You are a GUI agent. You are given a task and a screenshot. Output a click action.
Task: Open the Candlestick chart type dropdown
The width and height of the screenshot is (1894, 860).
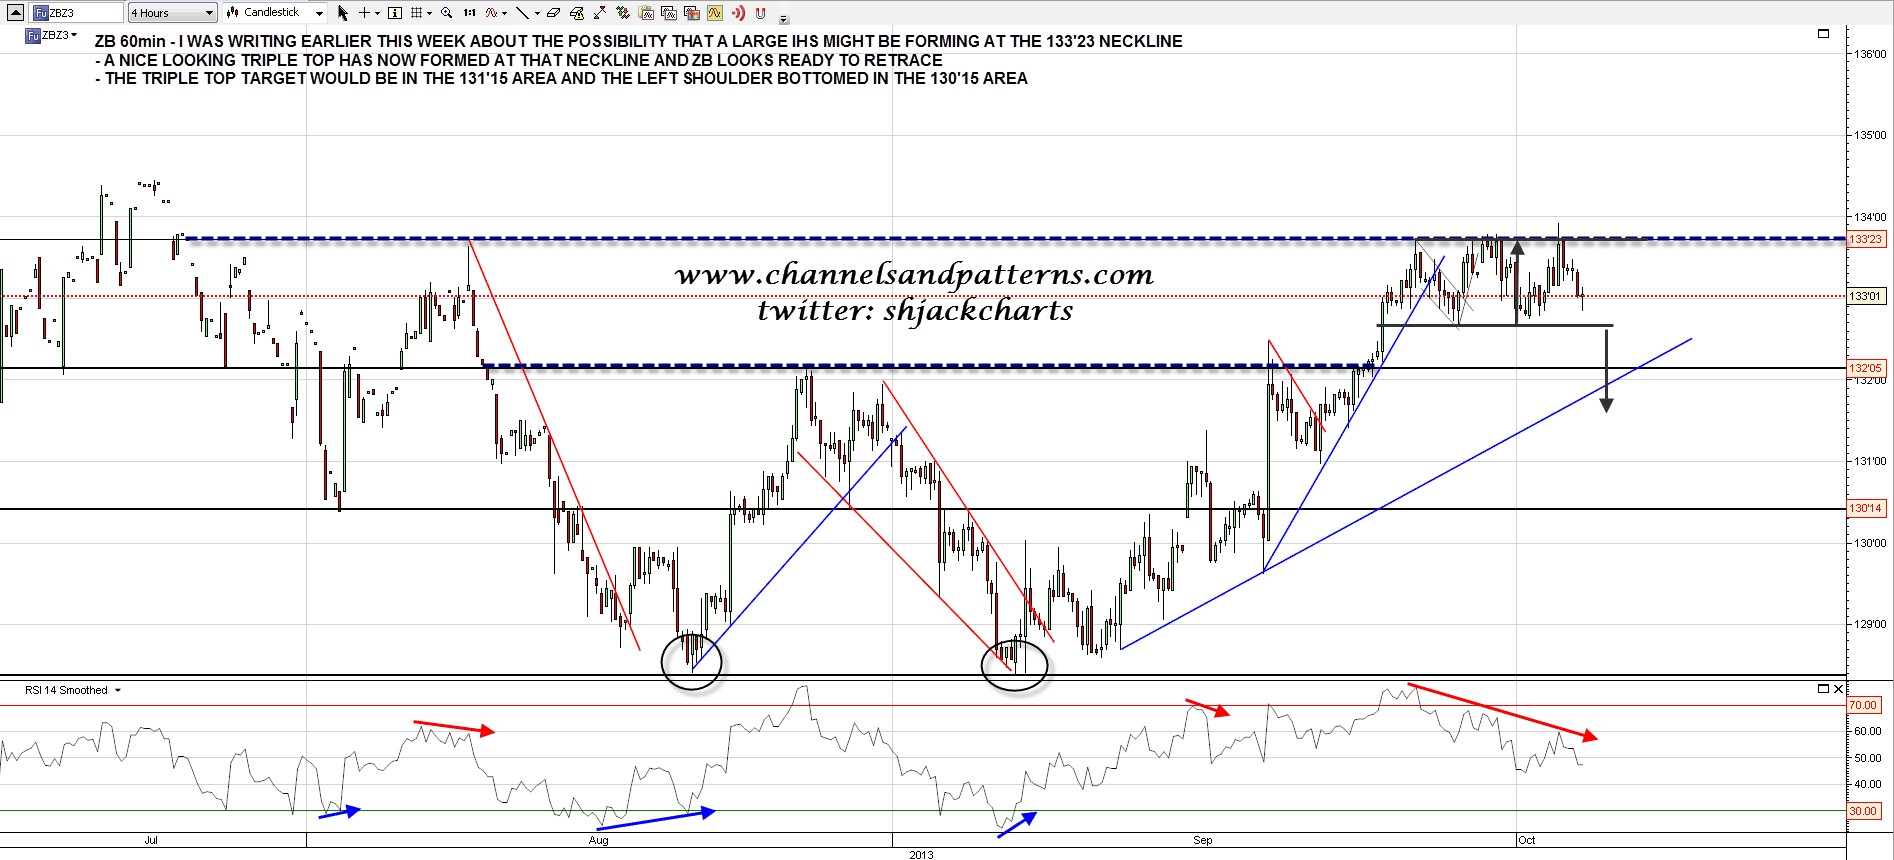[x=275, y=13]
